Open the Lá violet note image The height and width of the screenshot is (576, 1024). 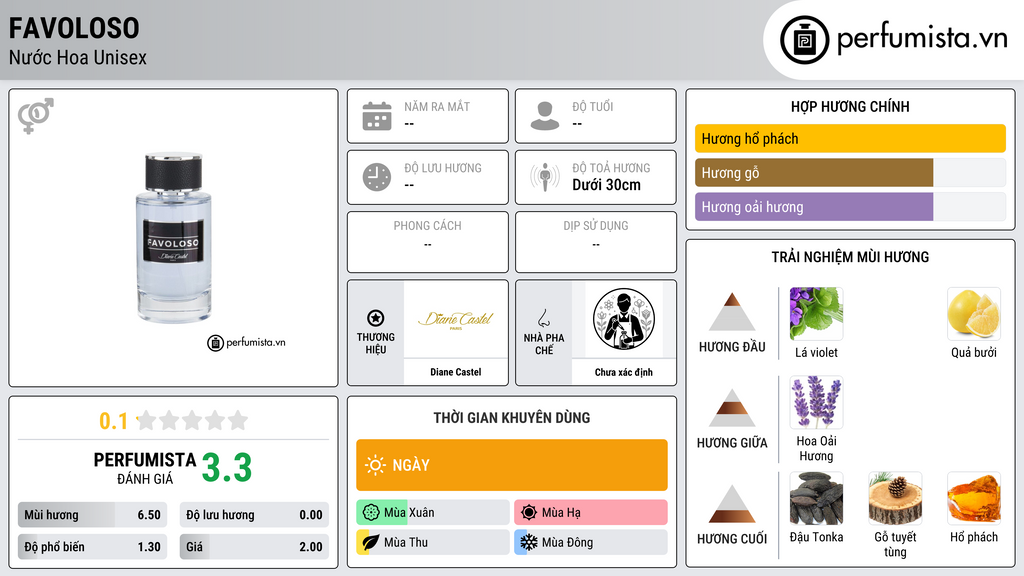[x=816, y=313]
